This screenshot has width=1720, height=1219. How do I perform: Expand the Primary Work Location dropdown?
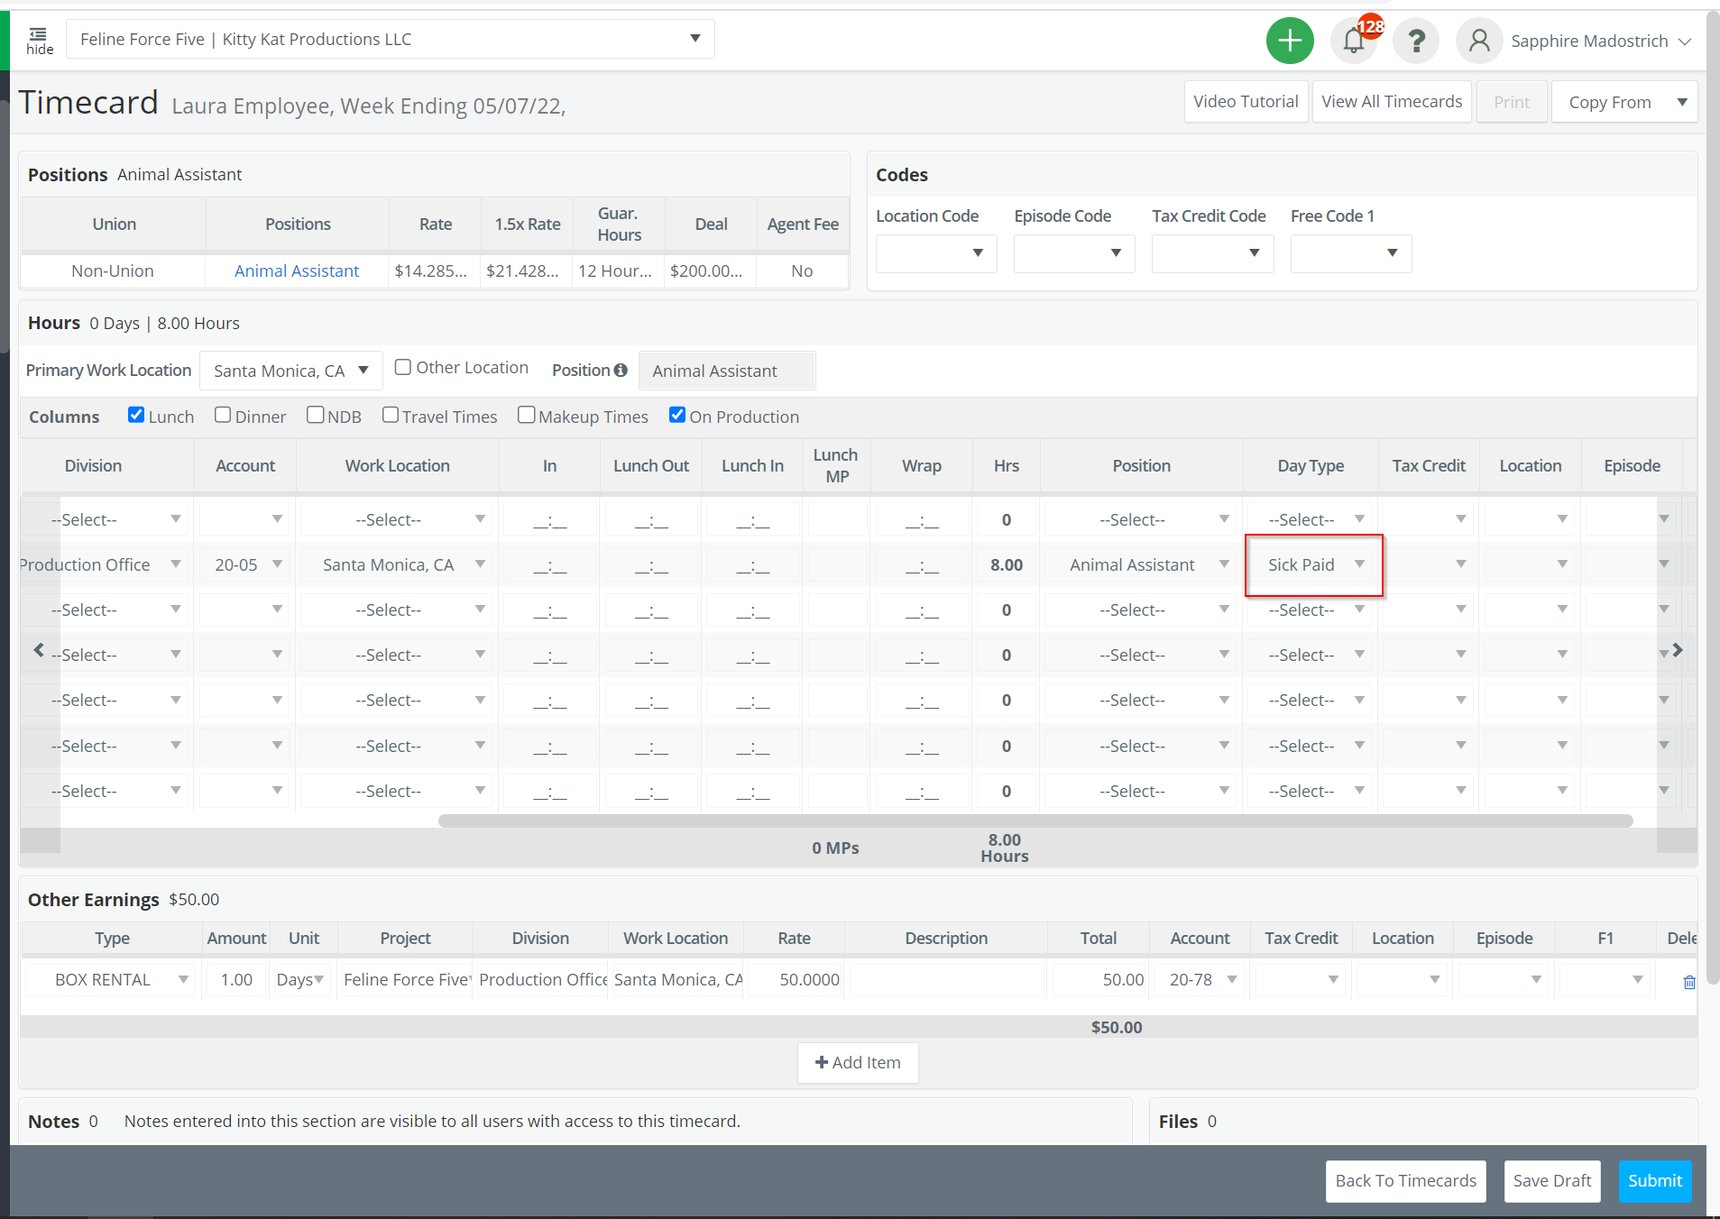291,371
